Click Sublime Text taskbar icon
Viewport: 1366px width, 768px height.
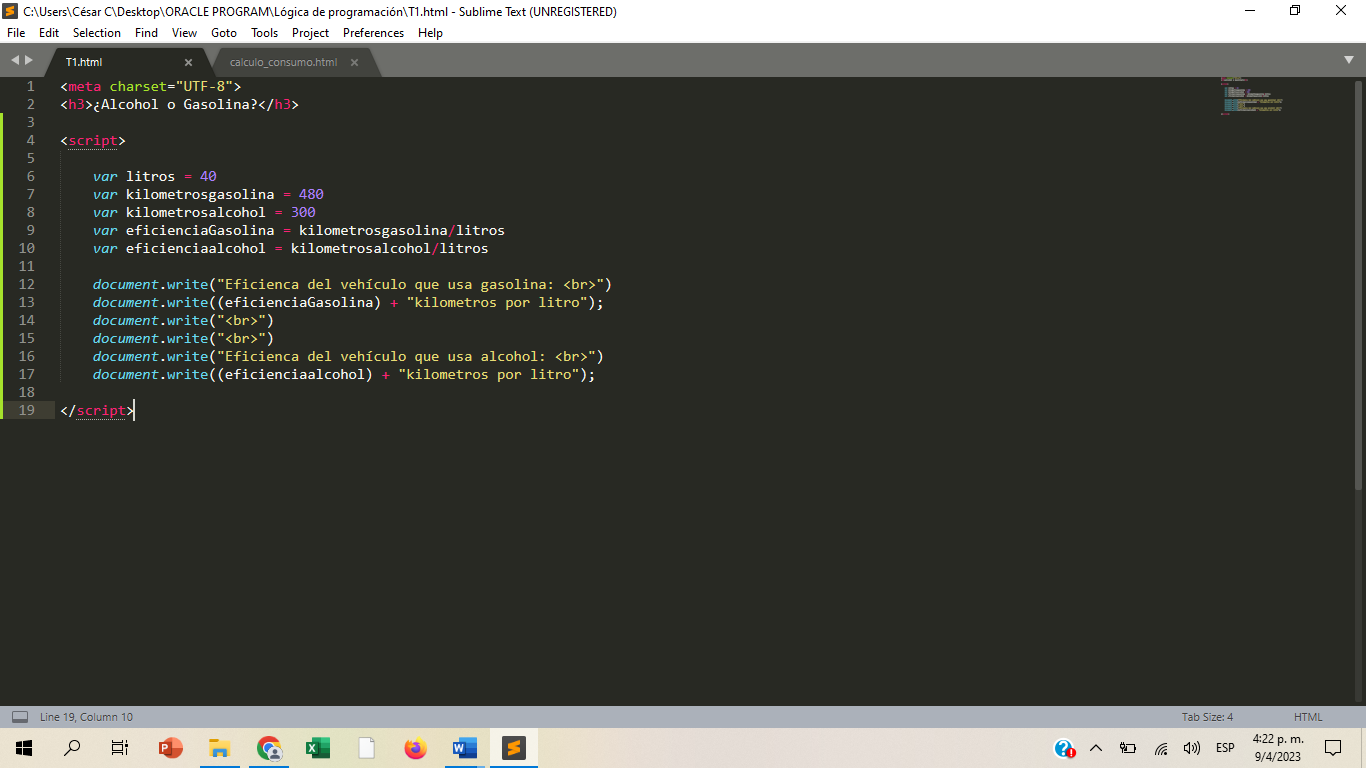514,748
